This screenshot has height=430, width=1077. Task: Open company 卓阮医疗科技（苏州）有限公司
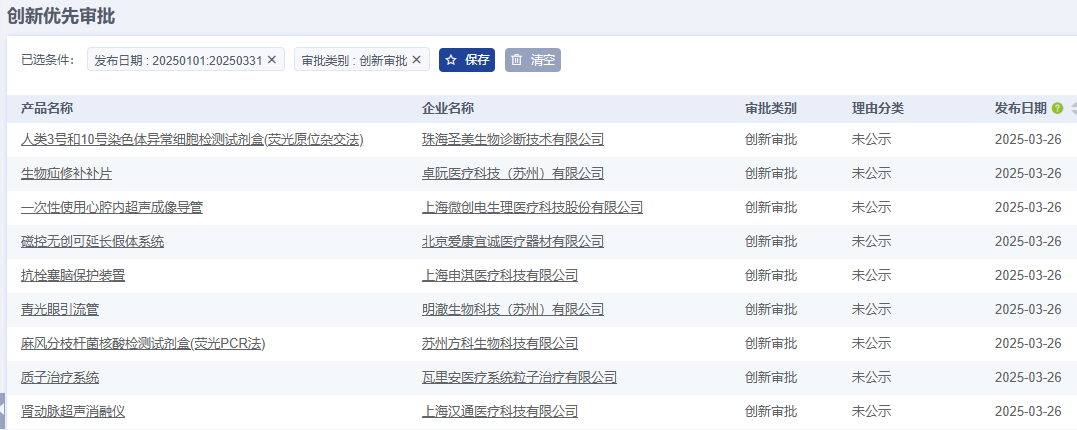pyautogui.click(x=513, y=174)
